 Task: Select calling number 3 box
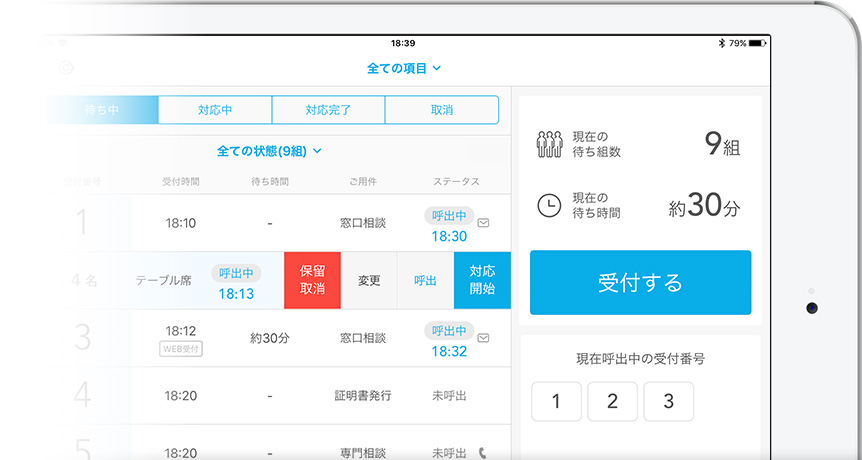tap(668, 402)
